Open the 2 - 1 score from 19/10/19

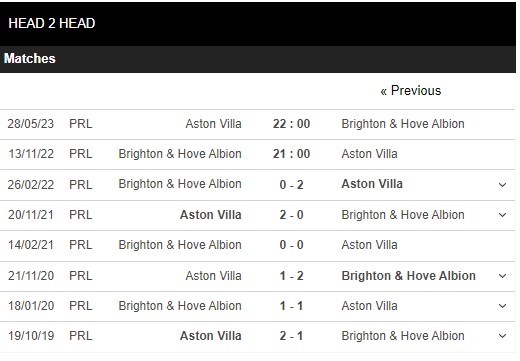(291, 336)
